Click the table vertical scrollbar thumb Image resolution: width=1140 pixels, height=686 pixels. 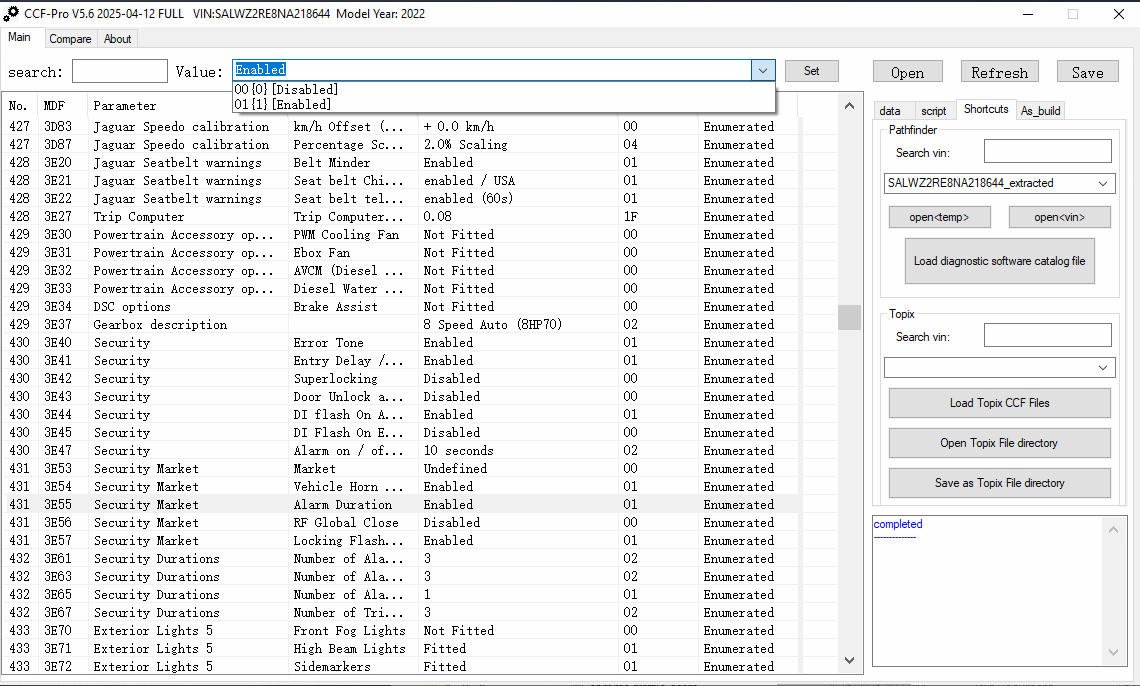click(x=849, y=317)
